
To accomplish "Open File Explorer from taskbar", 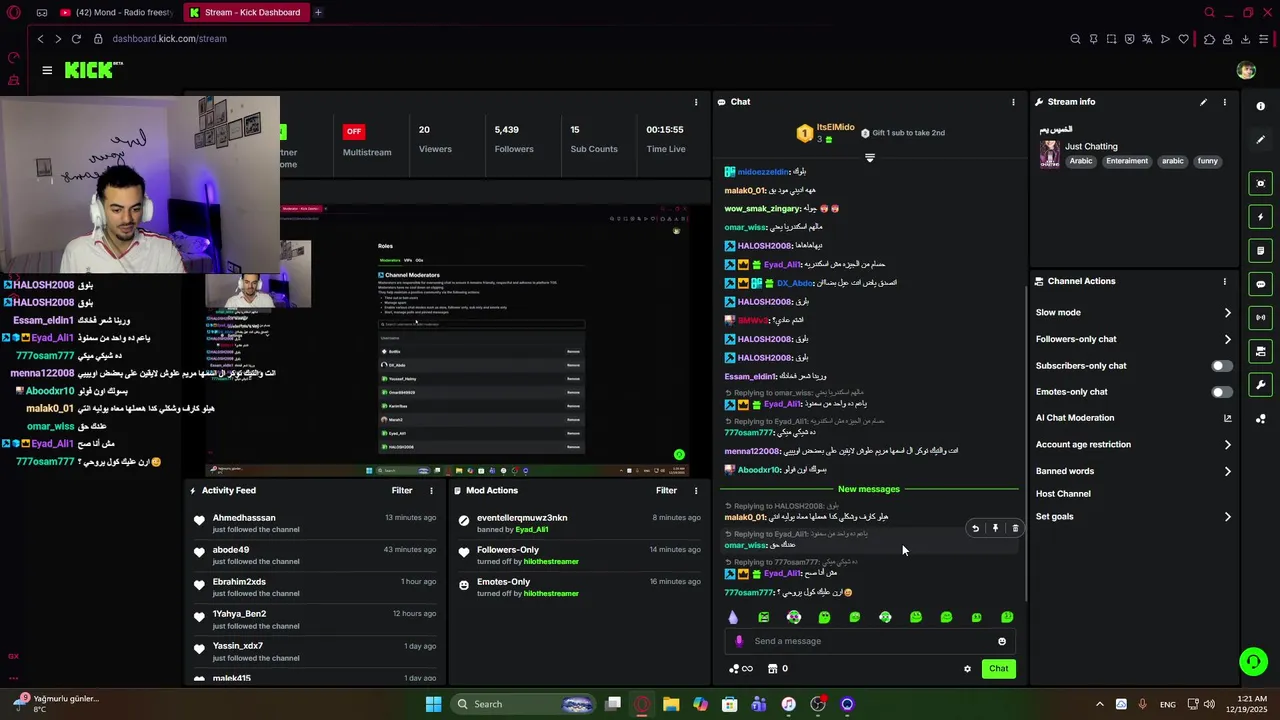I will [671, 704].
